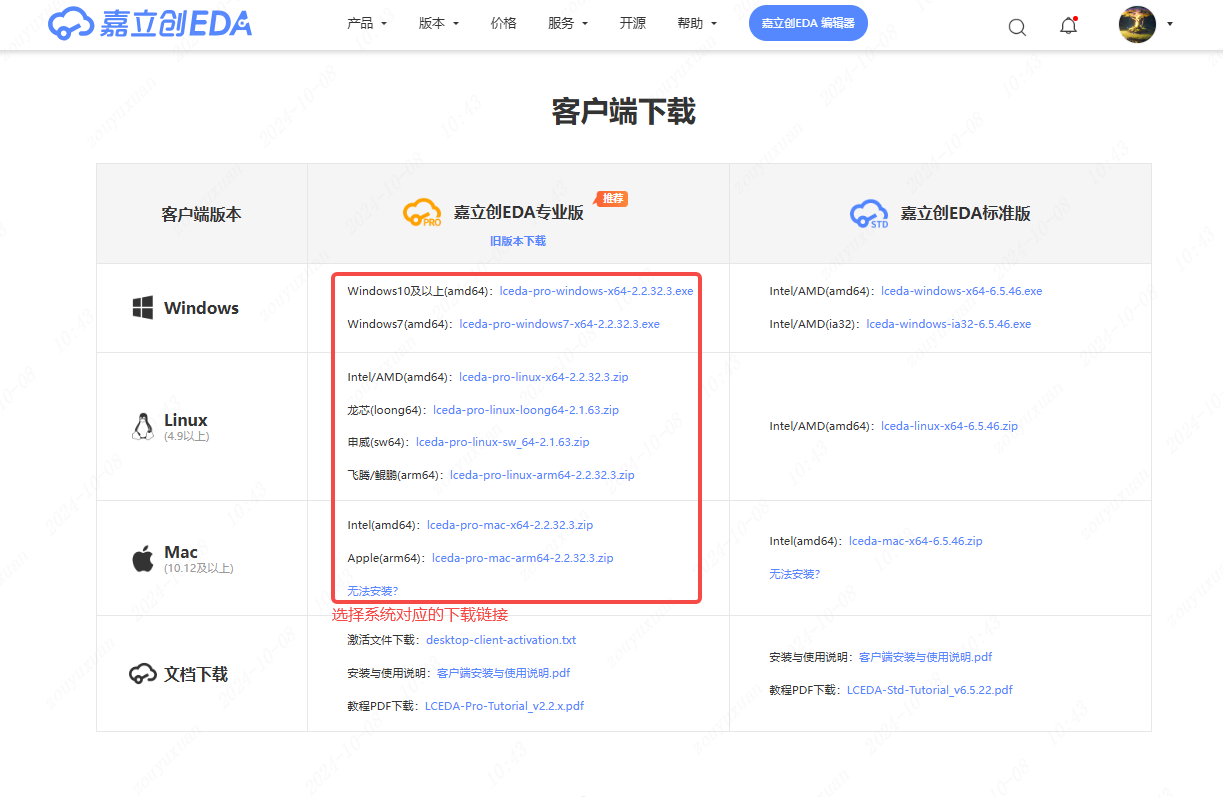Click the (10.12及以上) Mac note

click(x=198, y=568)
